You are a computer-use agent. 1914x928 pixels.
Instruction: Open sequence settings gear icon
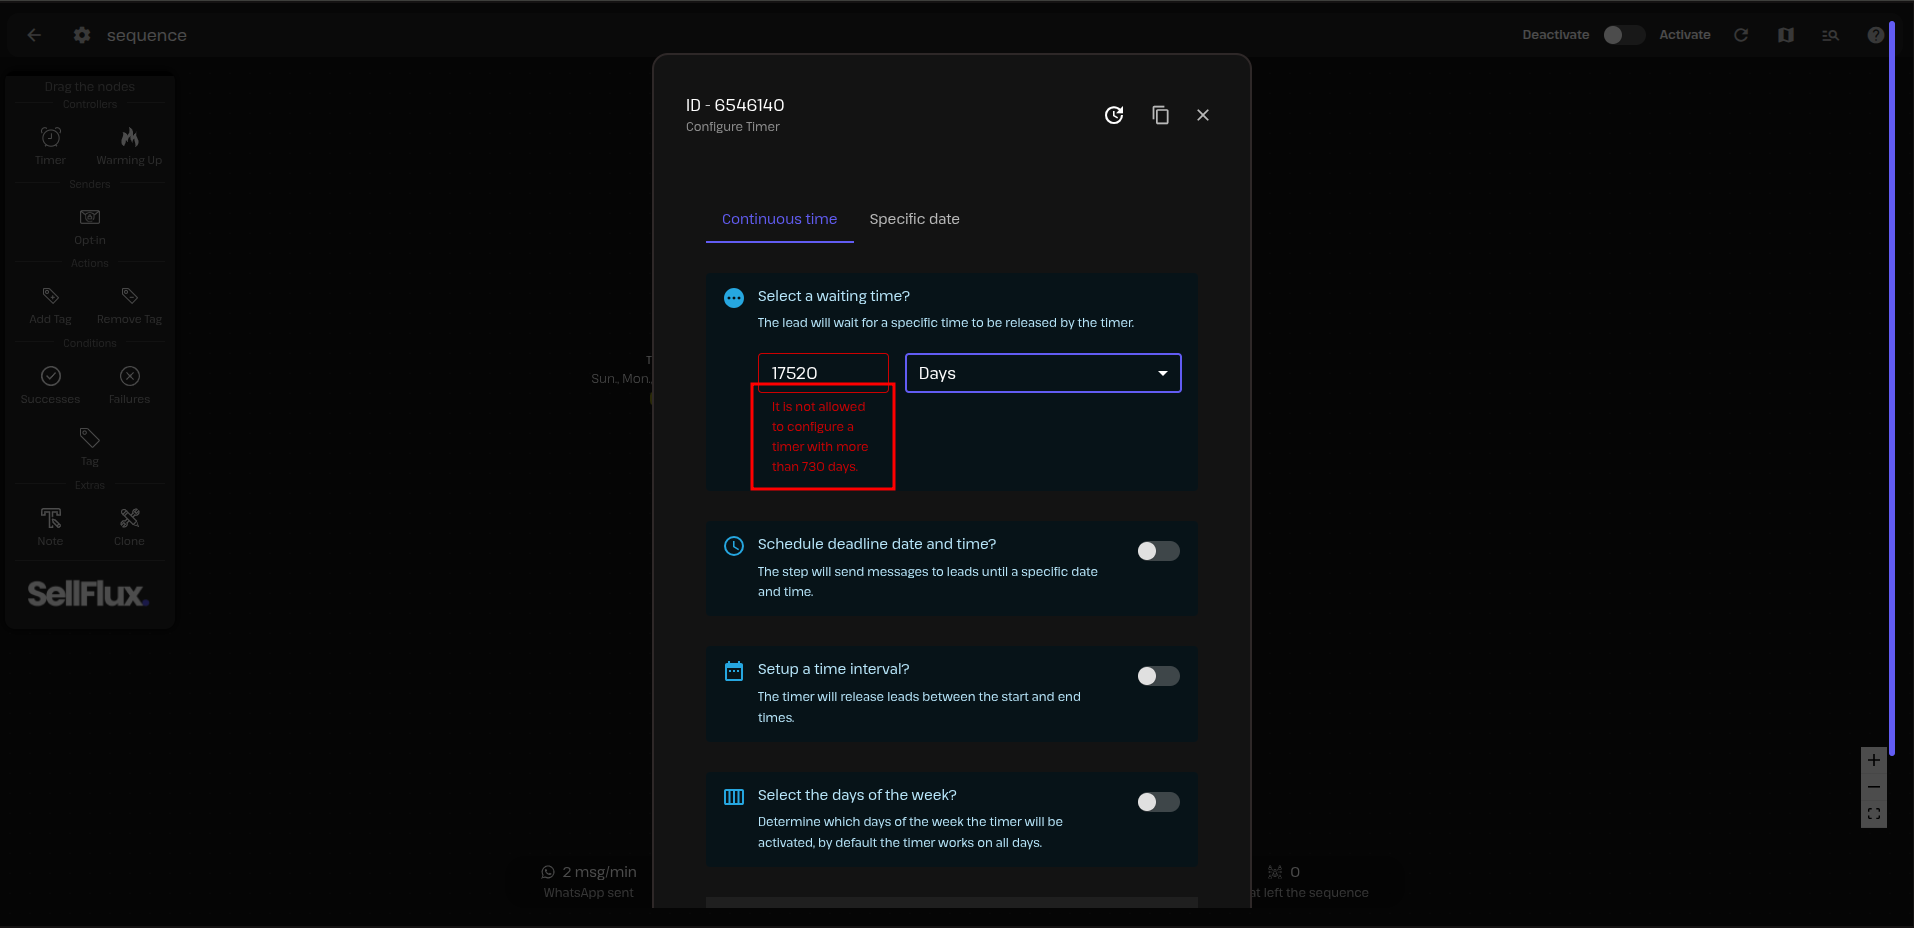[82, 35]
